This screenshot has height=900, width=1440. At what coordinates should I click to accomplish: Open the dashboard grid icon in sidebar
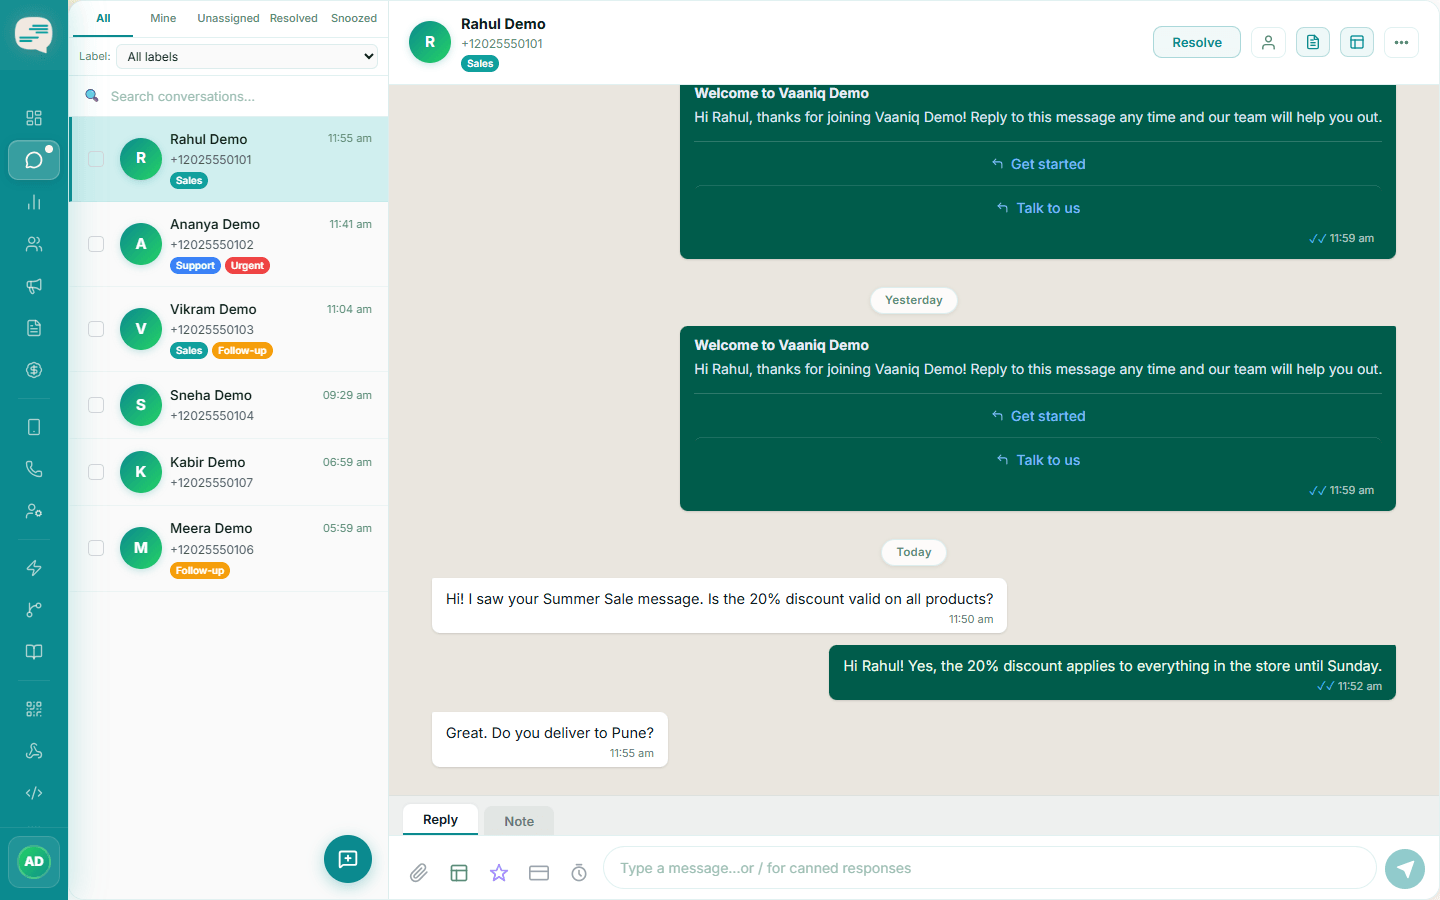[34, 118]
